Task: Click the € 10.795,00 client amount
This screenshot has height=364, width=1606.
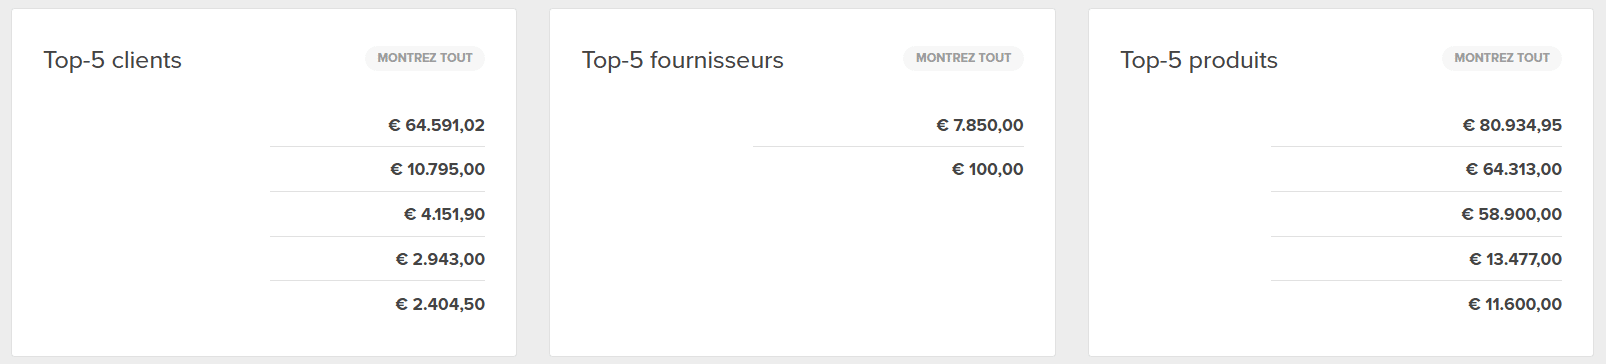Action: [437, 169]
